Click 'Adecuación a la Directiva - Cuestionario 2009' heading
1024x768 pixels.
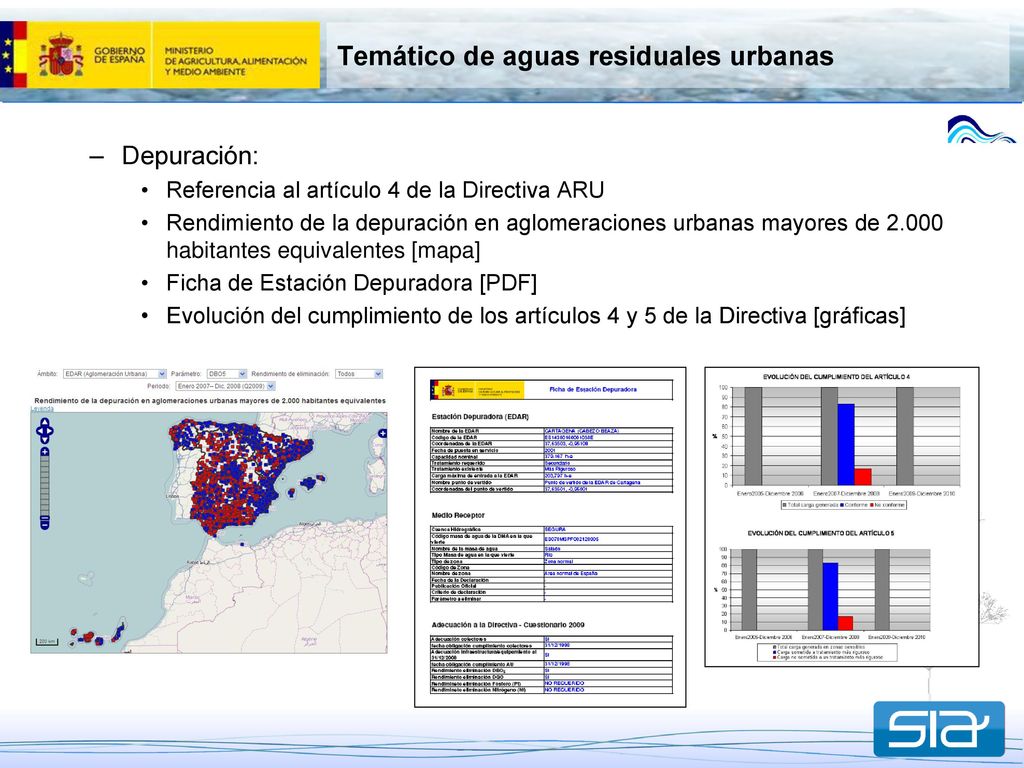(x=508, y=625)
